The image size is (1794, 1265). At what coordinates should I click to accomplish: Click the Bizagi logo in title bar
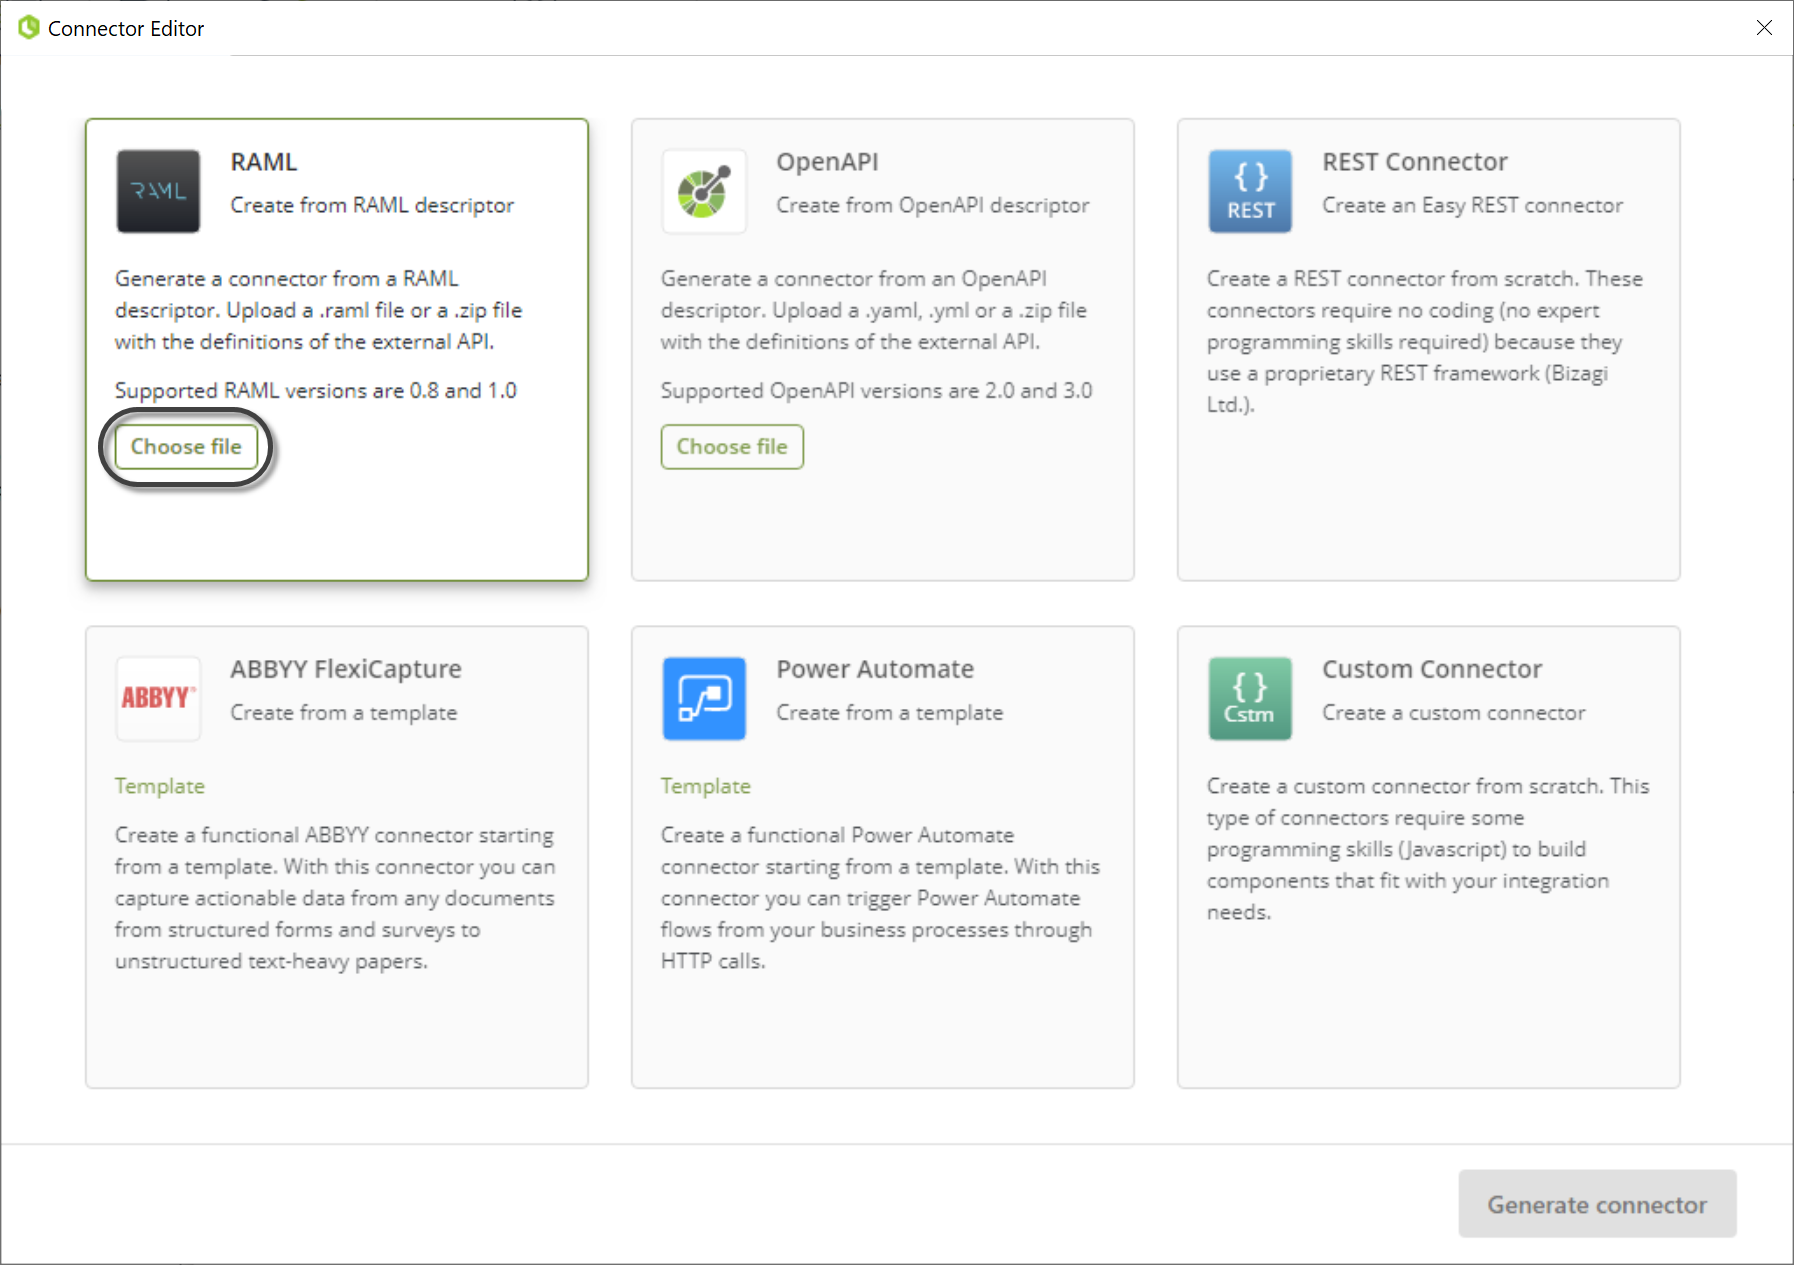click(29, 27)
